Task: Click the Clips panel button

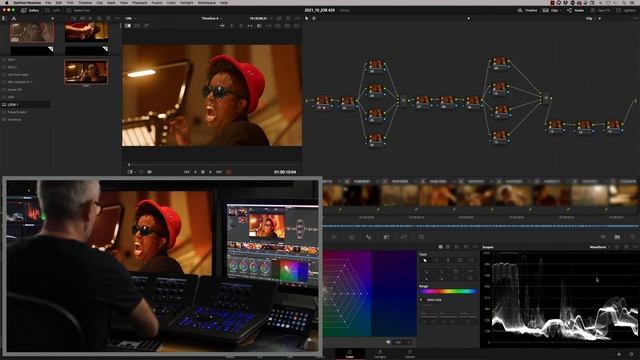Action: [550, 10]
